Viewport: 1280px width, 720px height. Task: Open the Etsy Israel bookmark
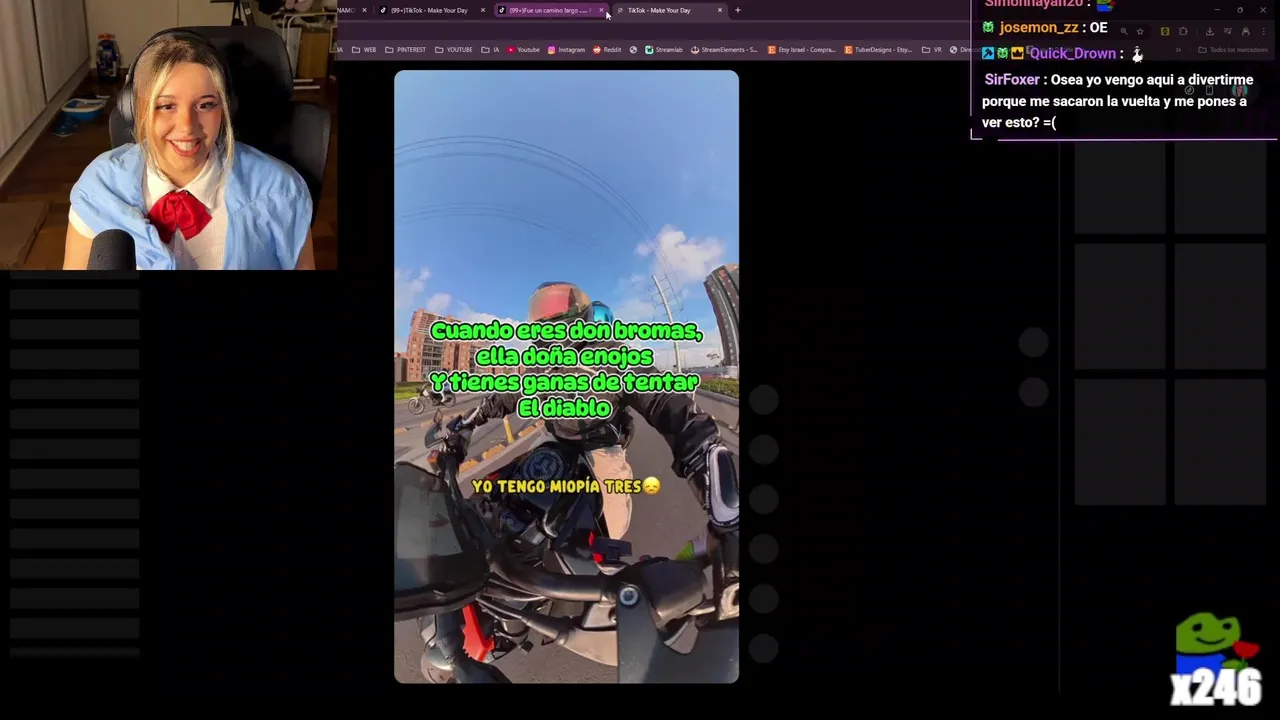click(x=802, y=50)
